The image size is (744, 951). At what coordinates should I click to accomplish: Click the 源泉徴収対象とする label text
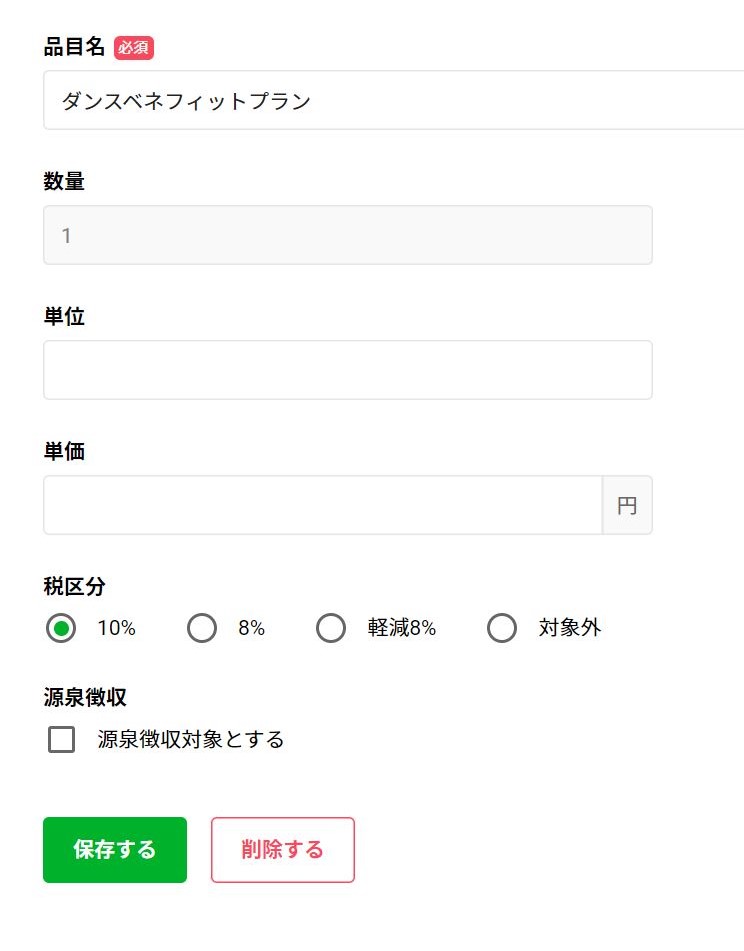point(191,740)
